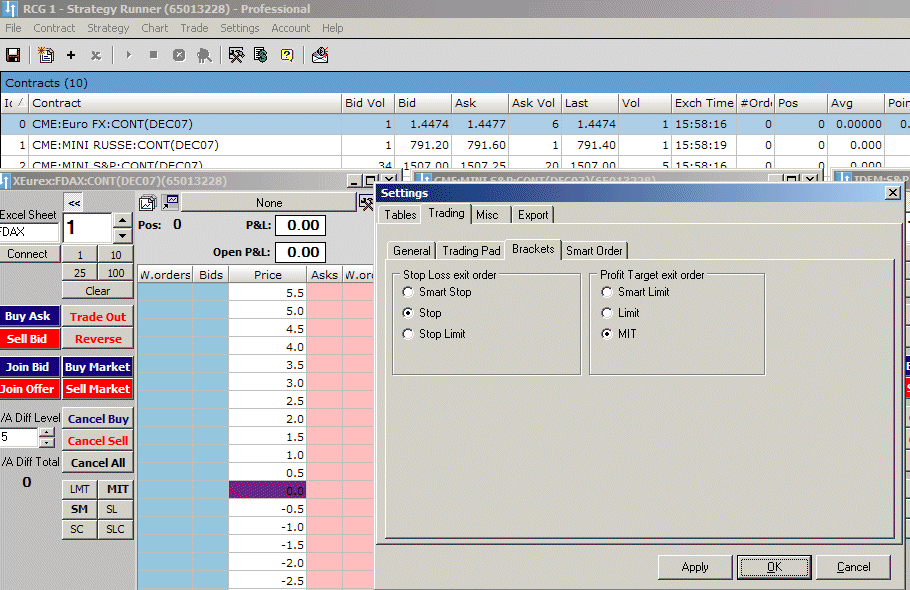The image size is (910, 590).
Task: Switch to the Trading Pad sub-tab
Action: click(x=471, y=251)
